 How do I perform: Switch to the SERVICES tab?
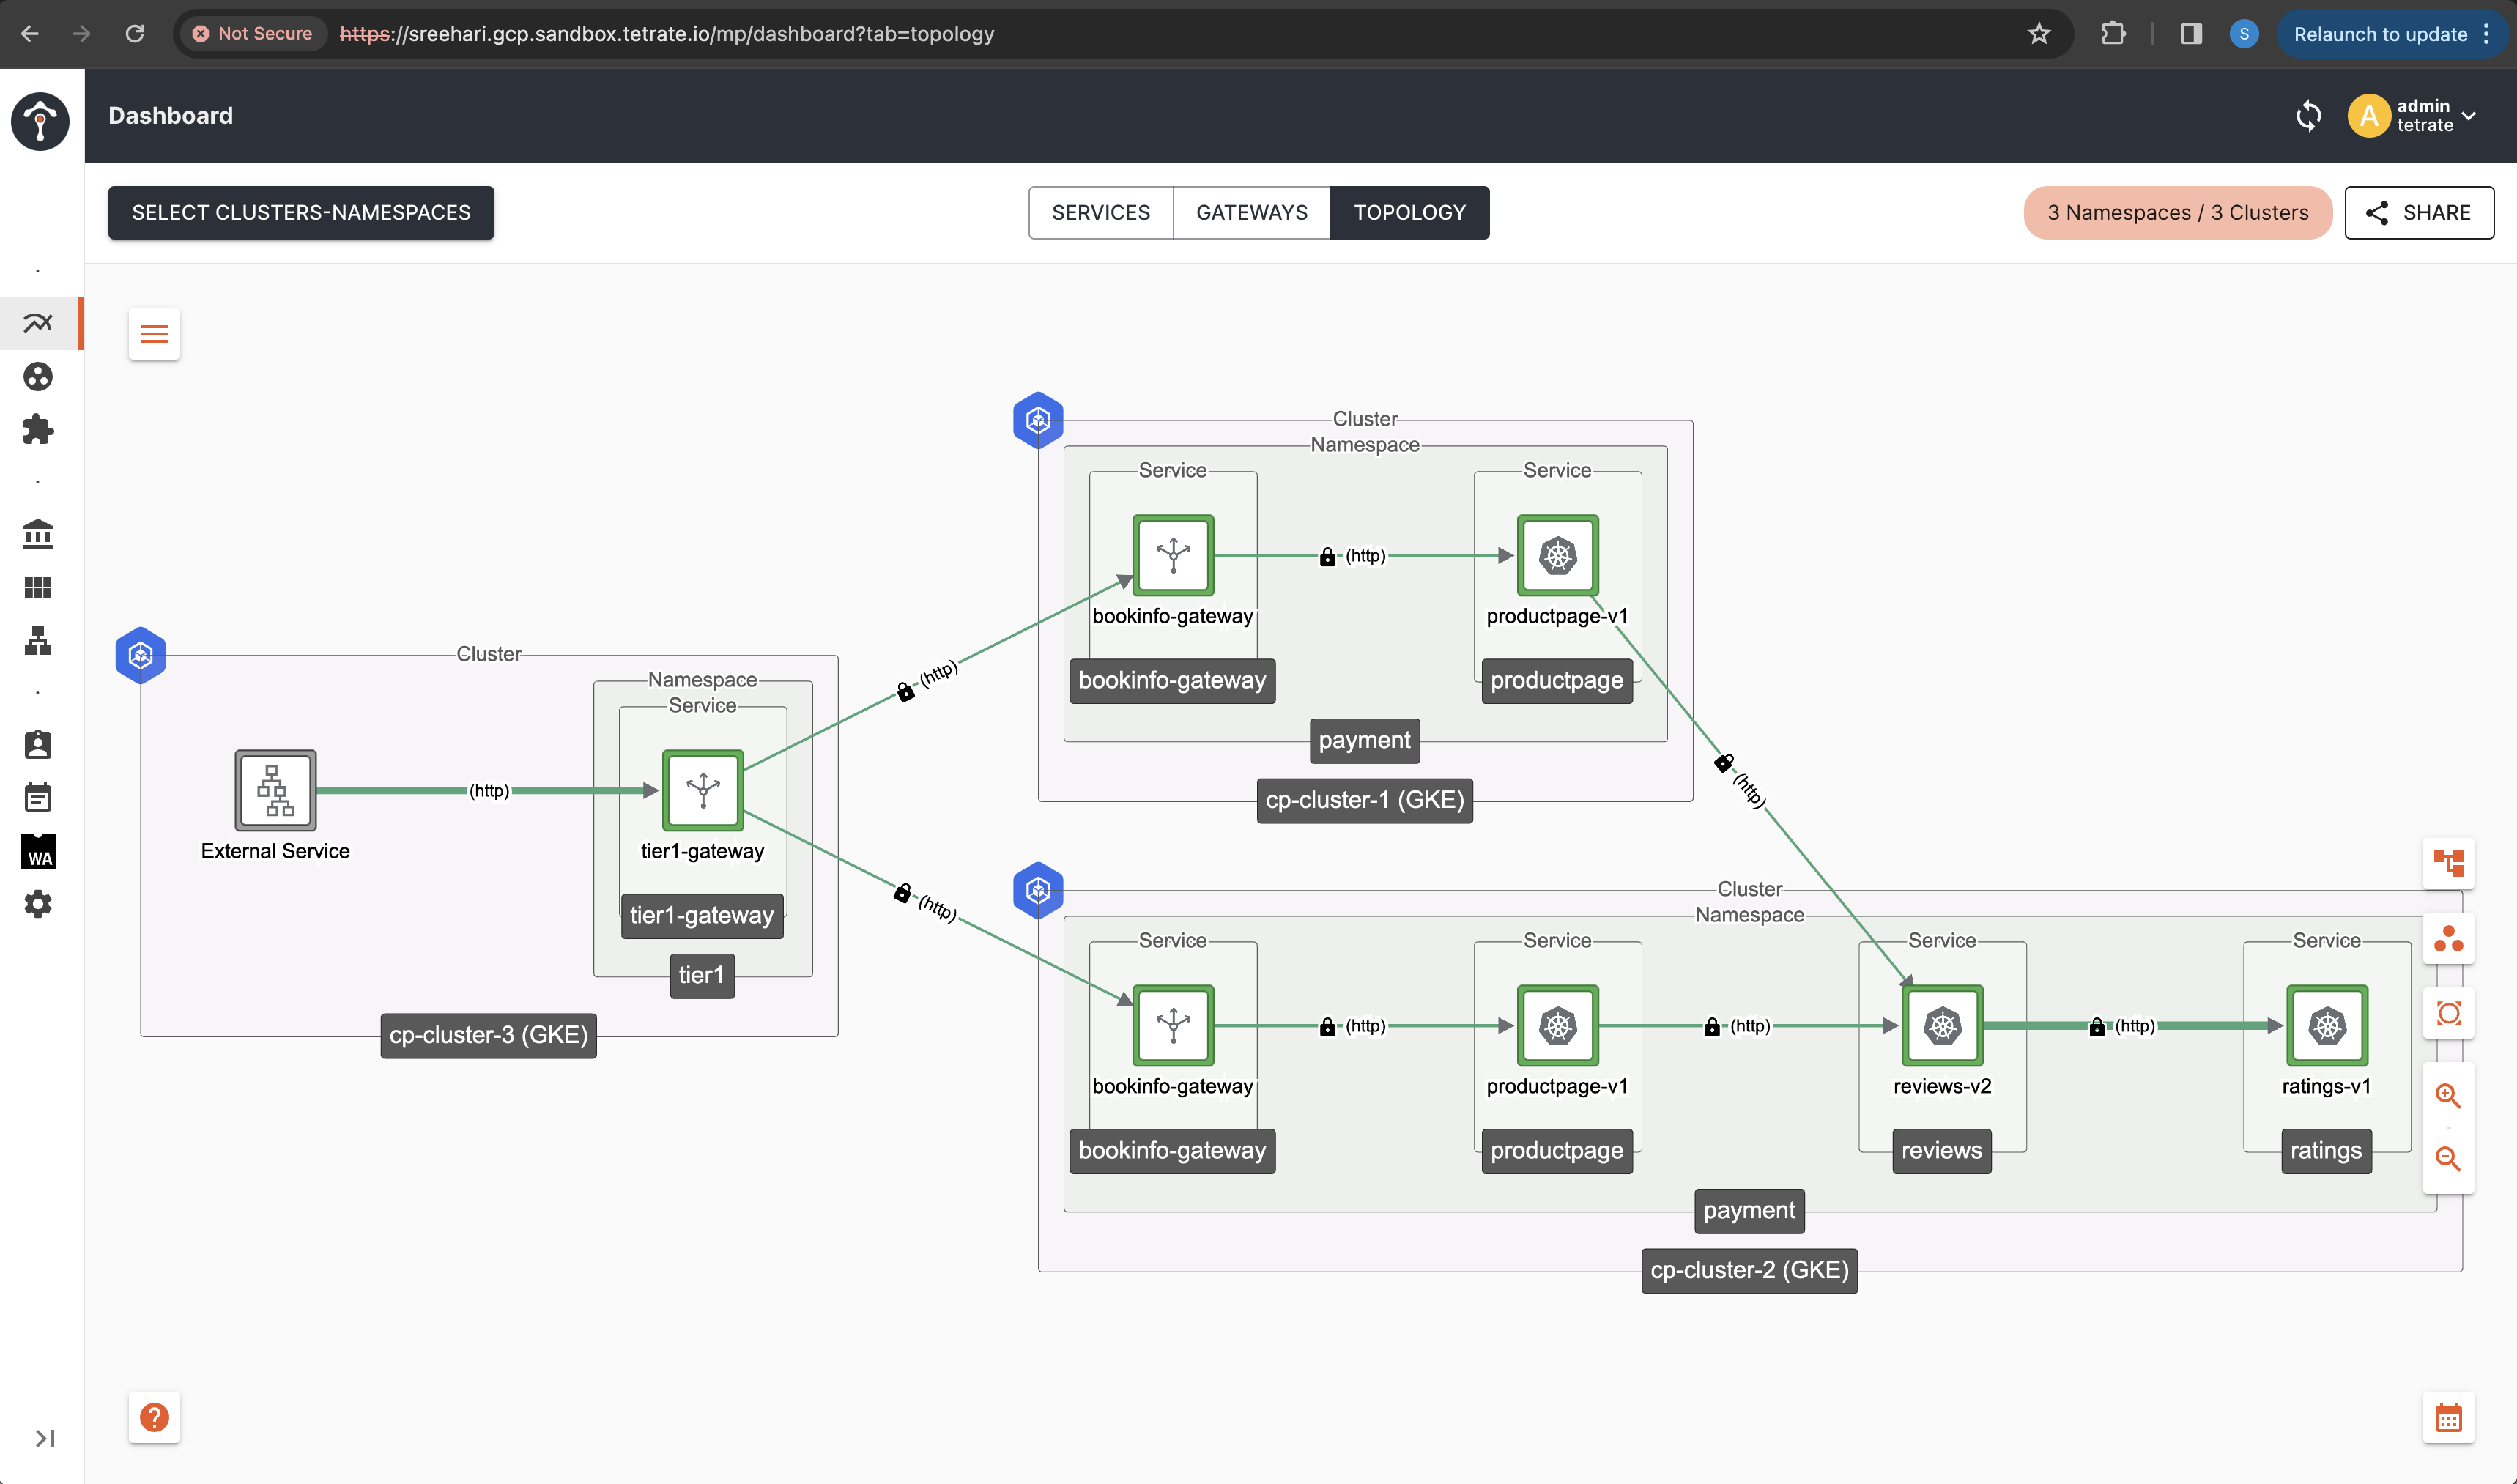[1100, 213]
